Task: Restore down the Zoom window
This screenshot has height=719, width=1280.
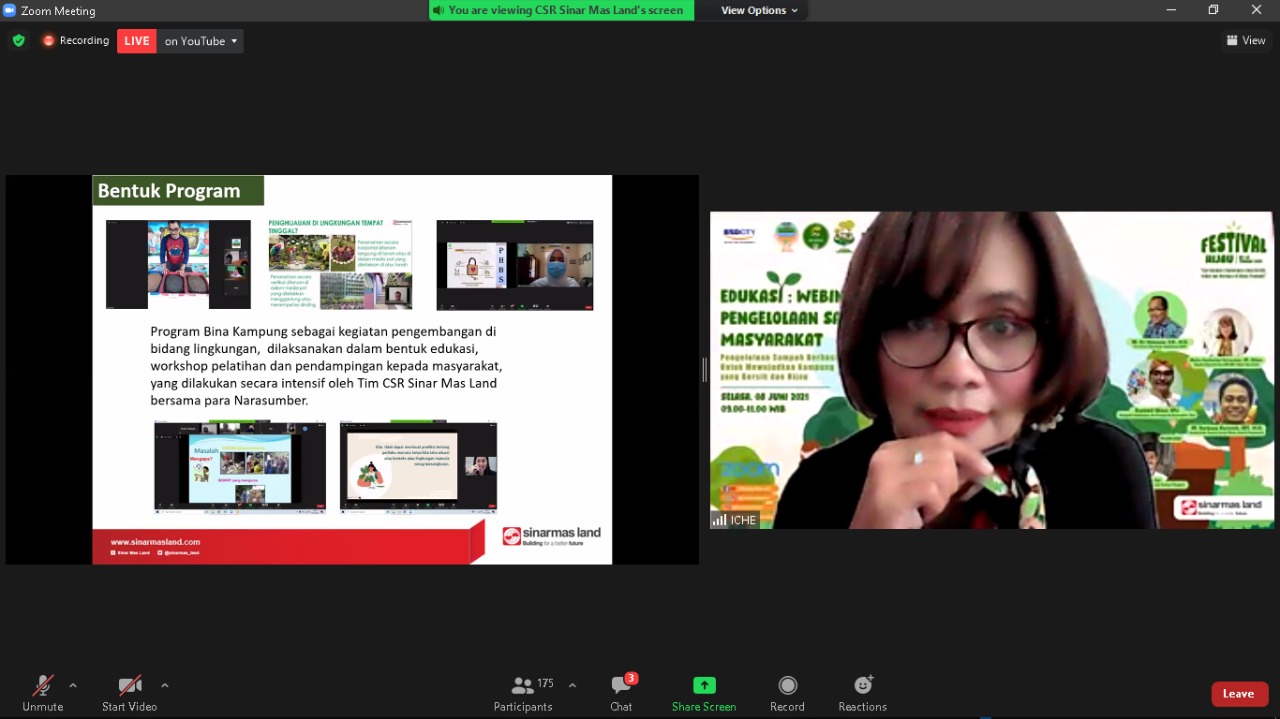Action: tap(1213, 10)
